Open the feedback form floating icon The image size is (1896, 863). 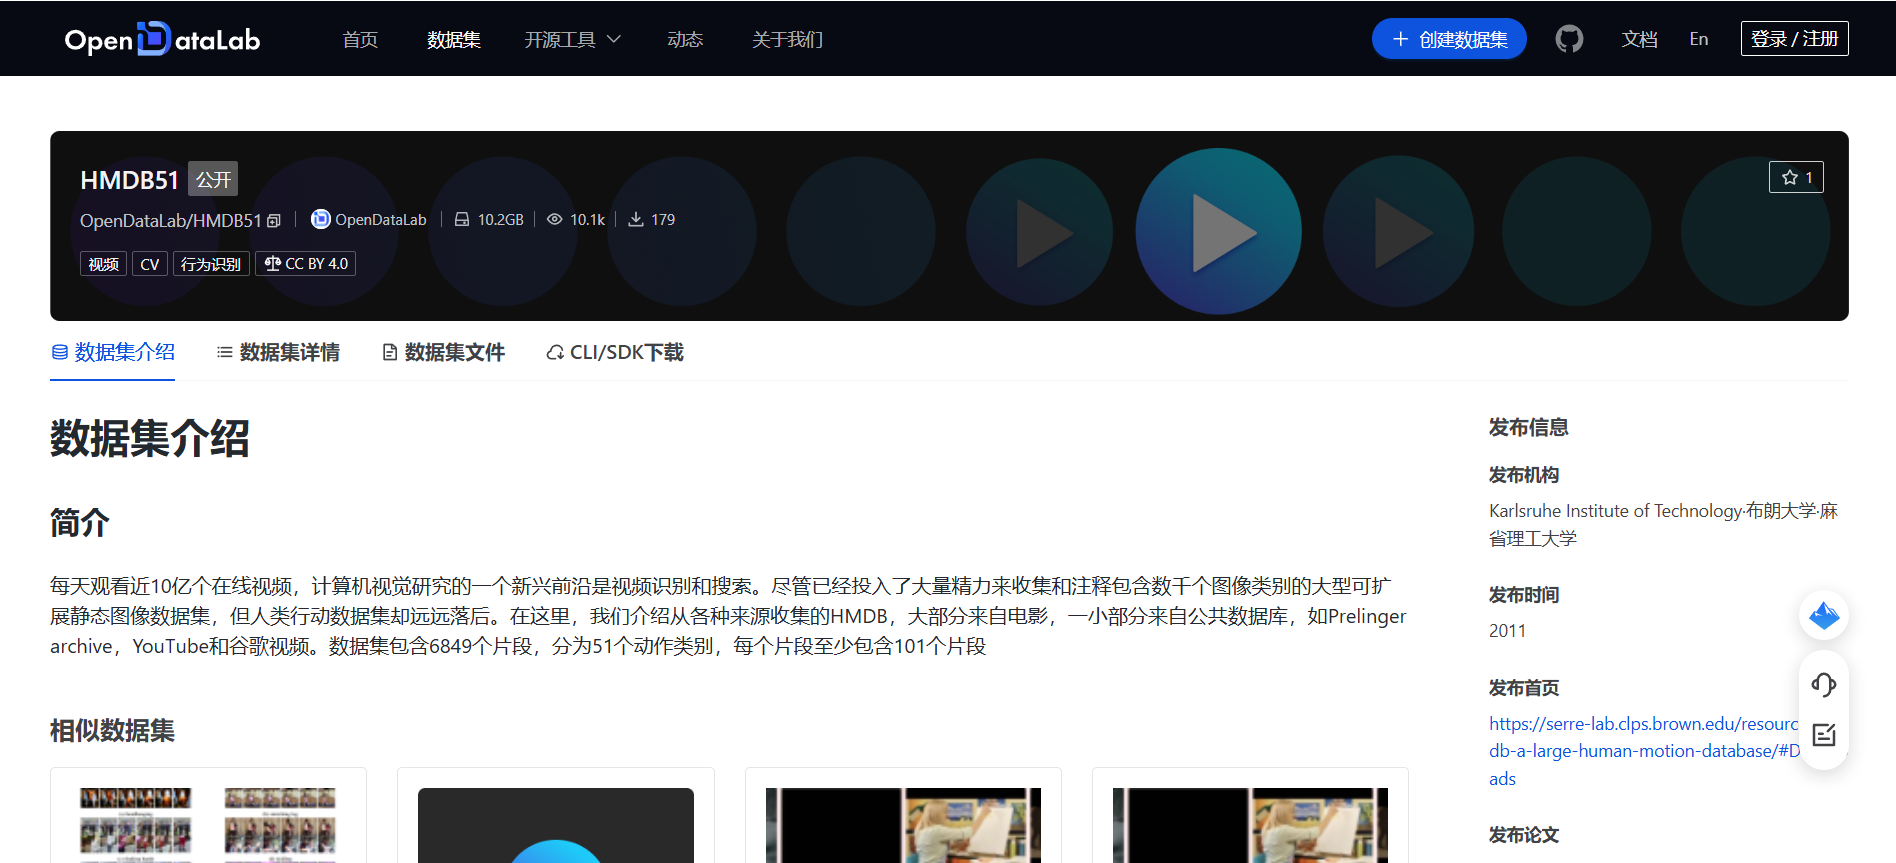tap(1824, 735)
